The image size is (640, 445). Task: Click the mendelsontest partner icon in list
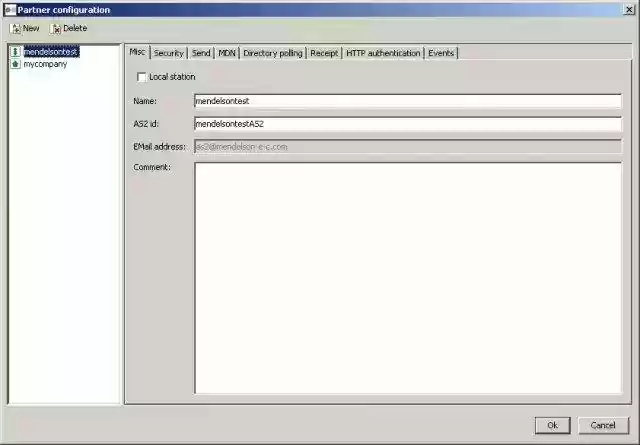coord(15,51)
